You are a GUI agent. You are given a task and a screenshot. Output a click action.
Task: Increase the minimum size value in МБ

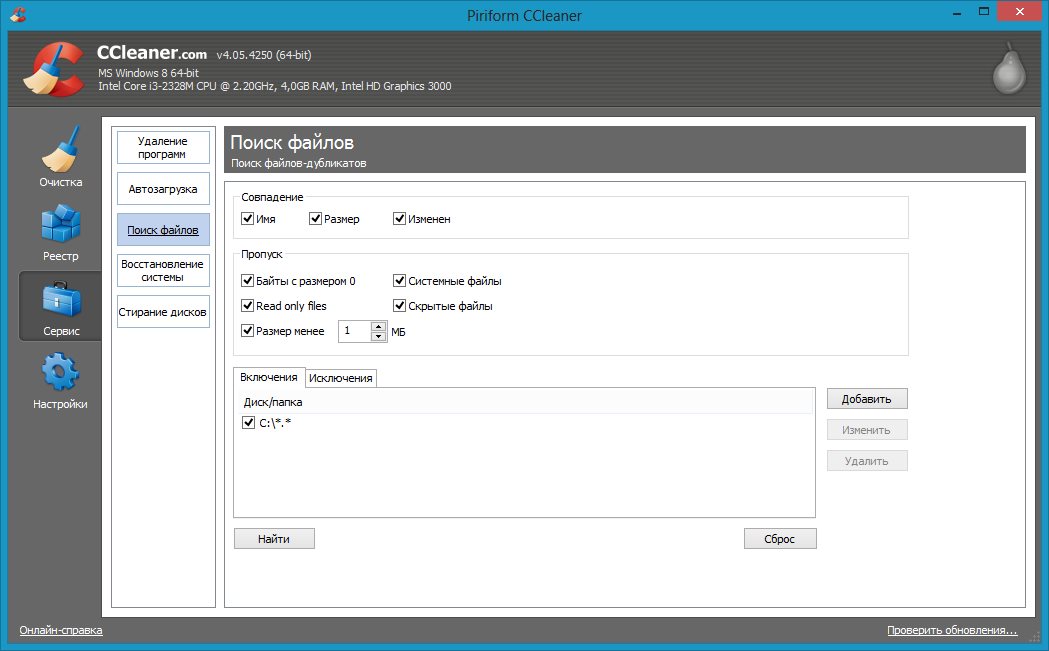pos(378,326)
